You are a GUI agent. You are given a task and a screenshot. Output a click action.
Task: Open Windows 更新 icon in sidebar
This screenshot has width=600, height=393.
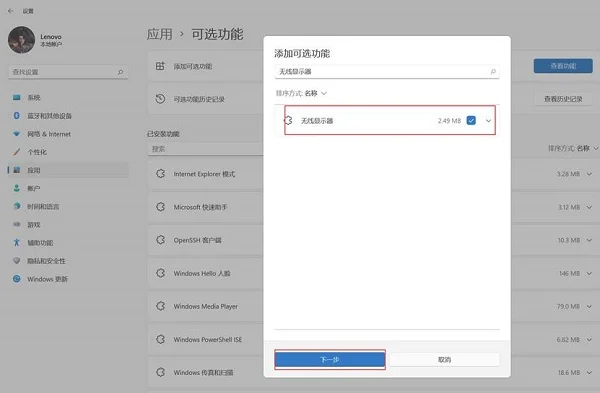[16, 279]
